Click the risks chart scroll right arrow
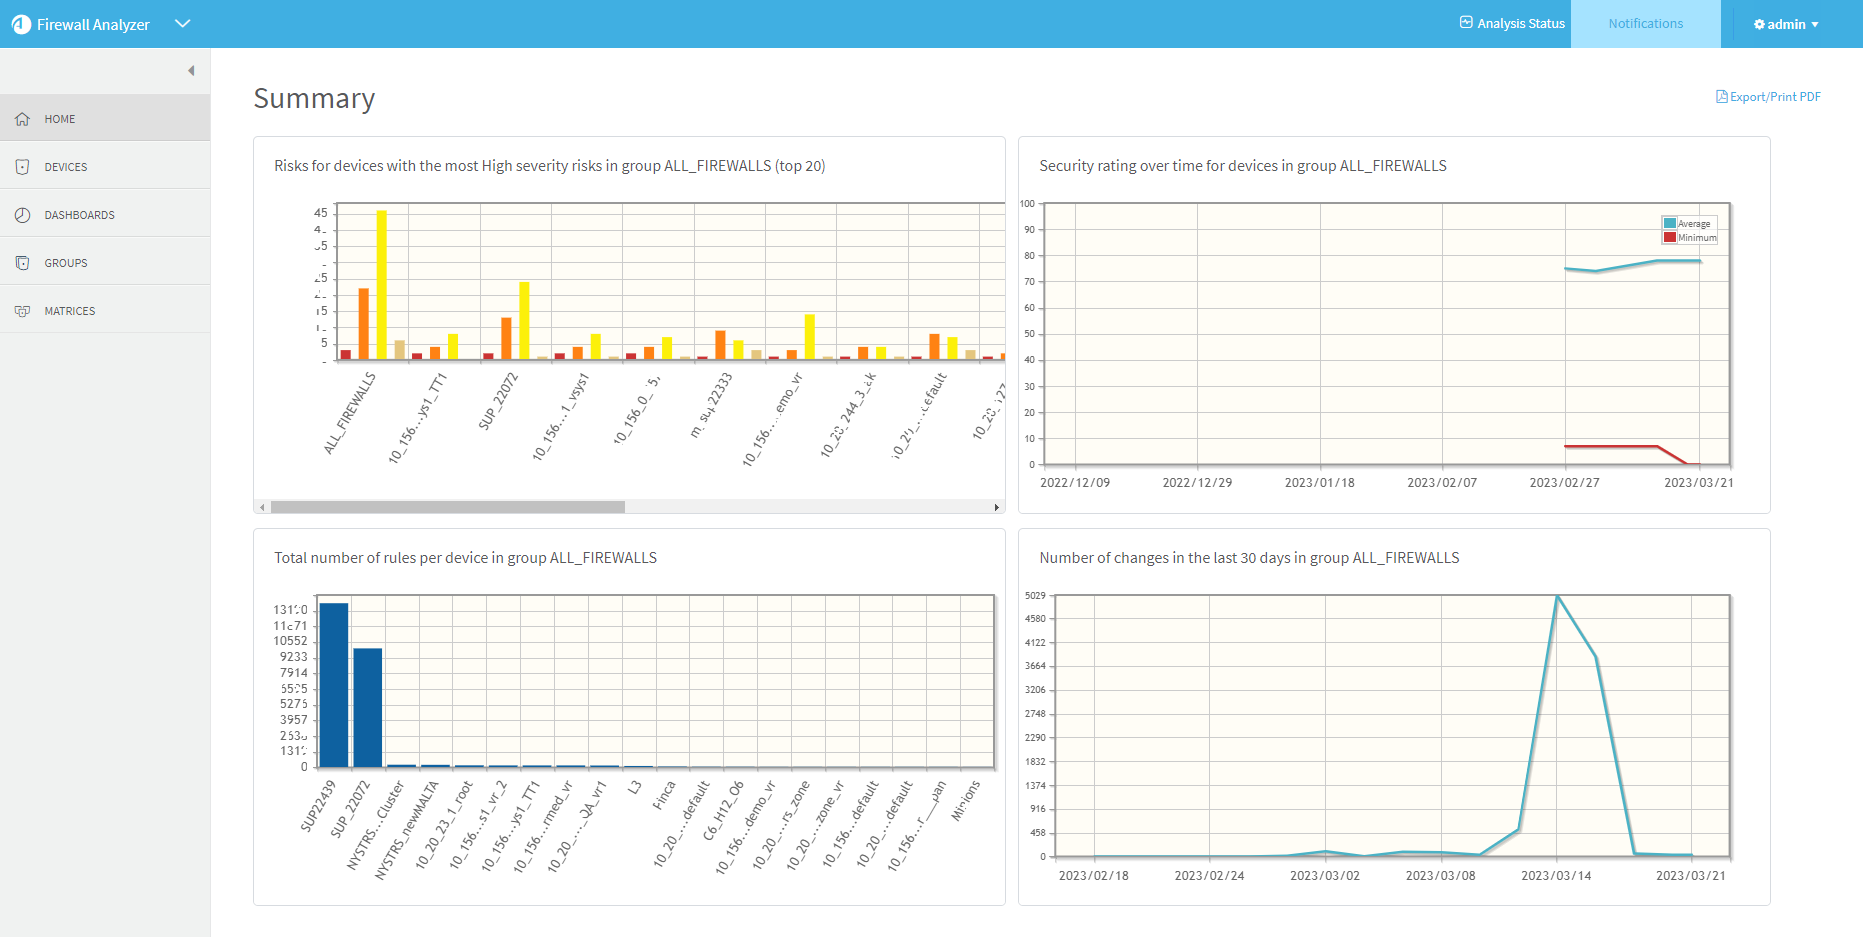 pyautogui.click(x=996, y=507)
